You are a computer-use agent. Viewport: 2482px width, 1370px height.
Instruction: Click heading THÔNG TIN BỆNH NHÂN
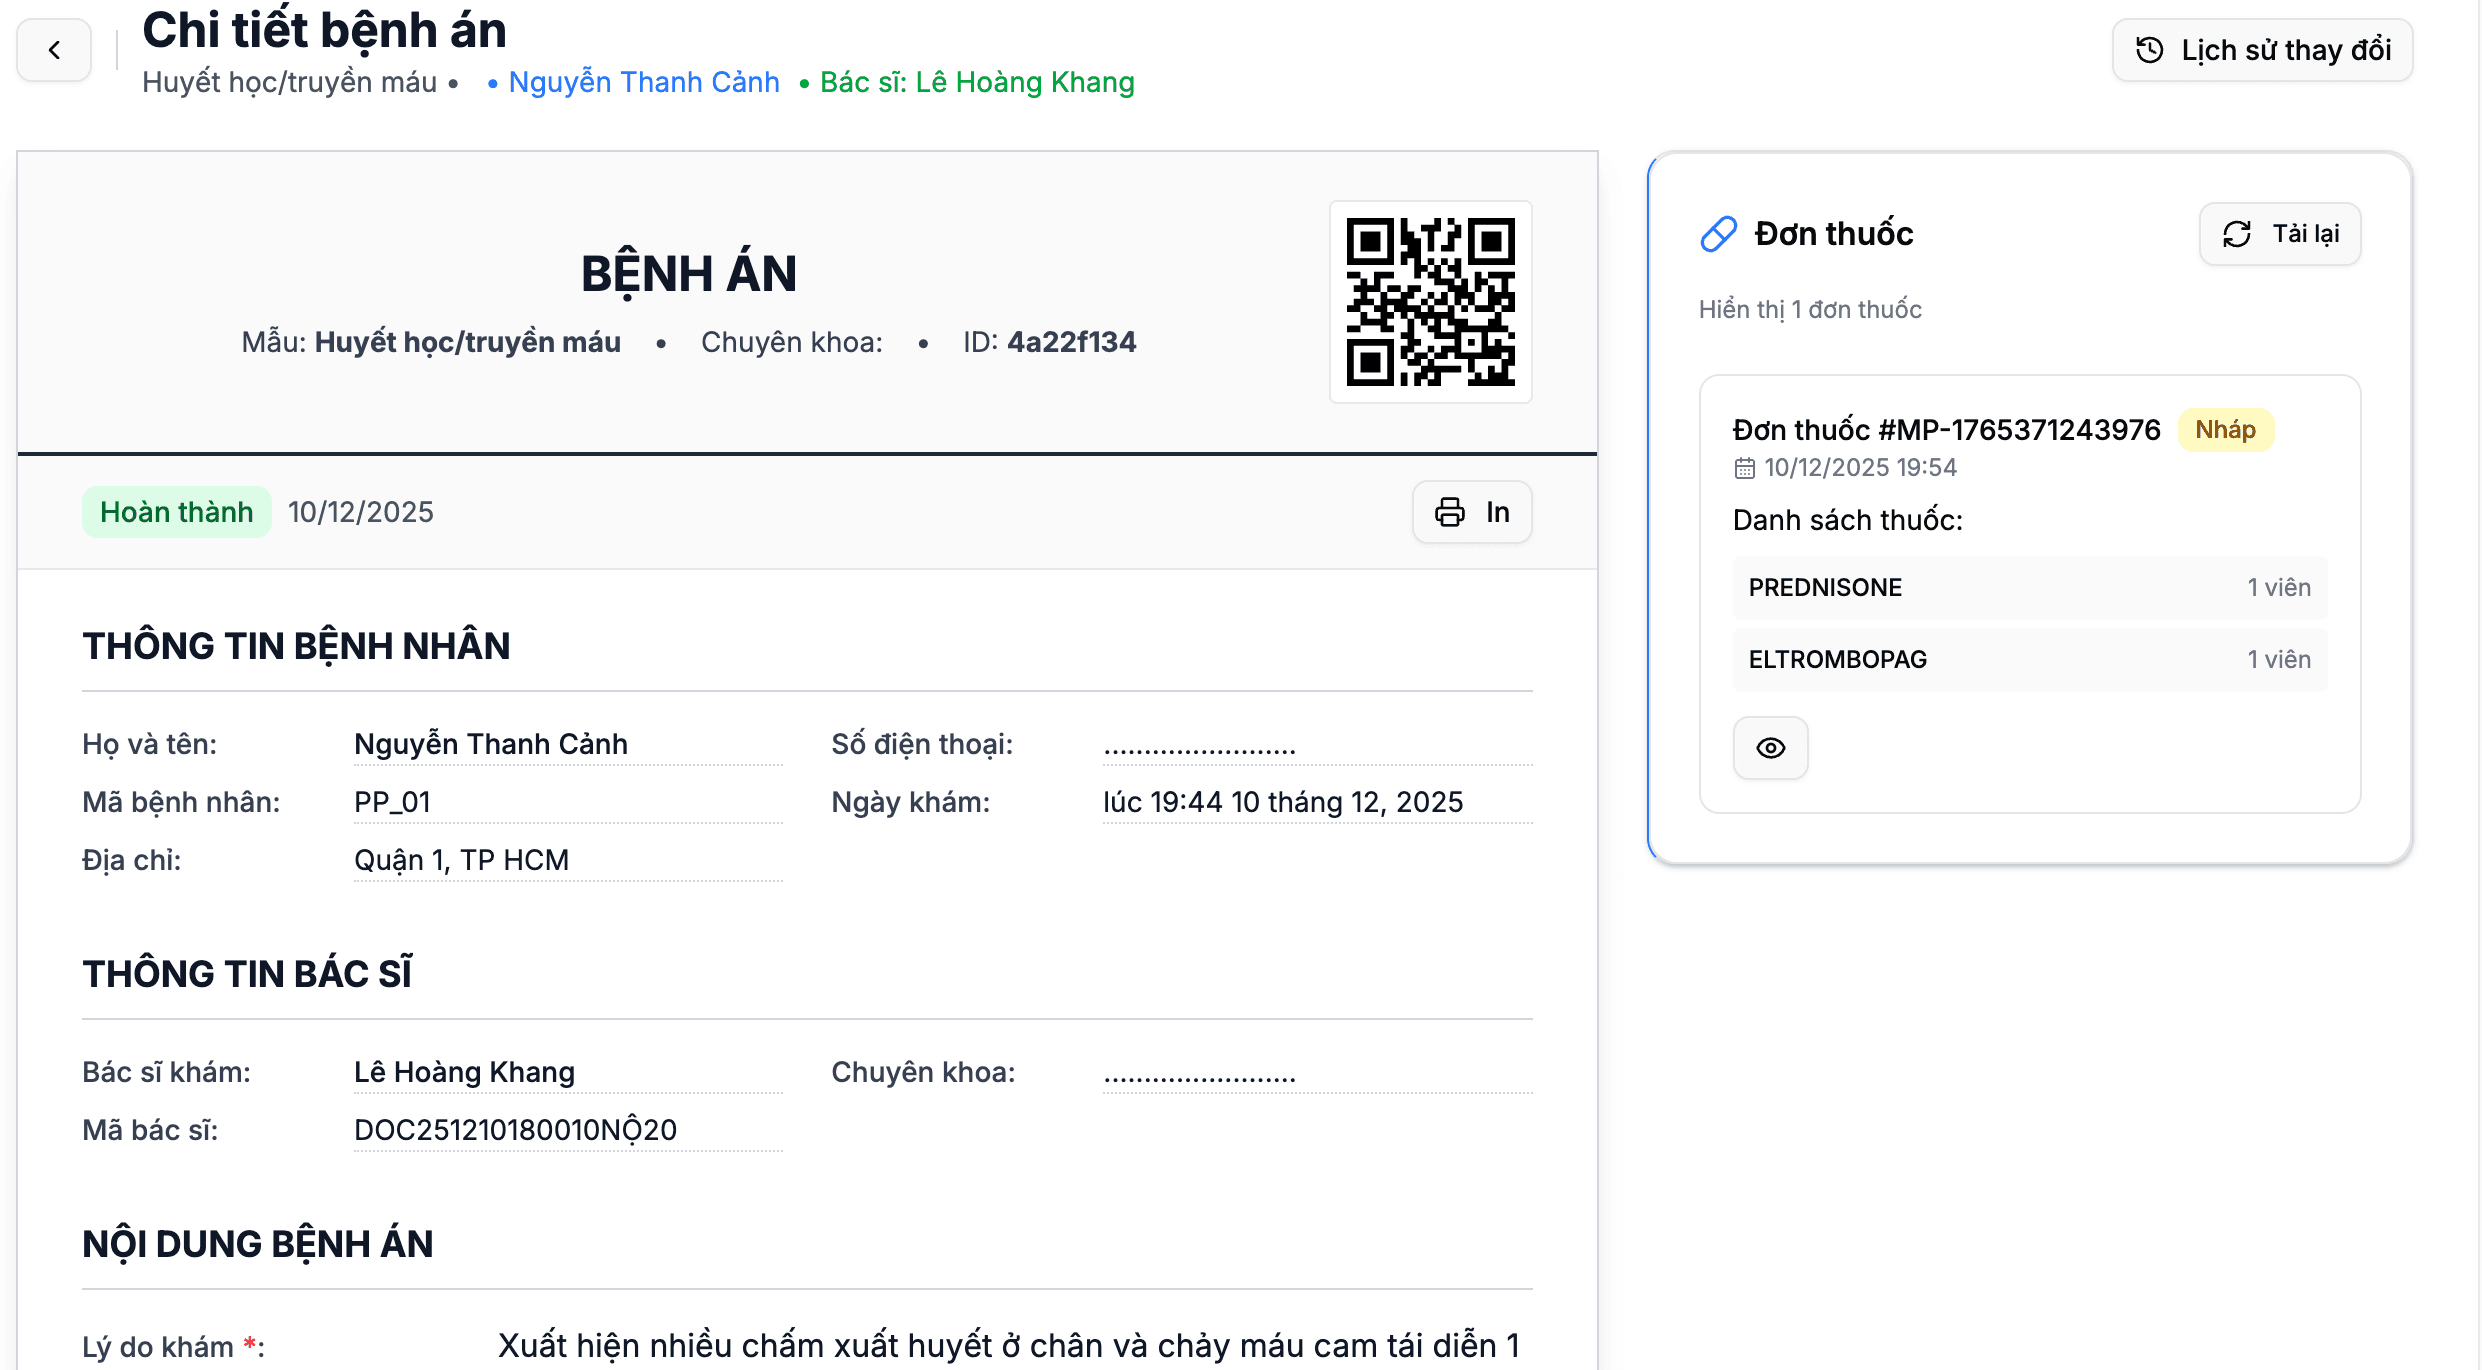coord(296,646)
